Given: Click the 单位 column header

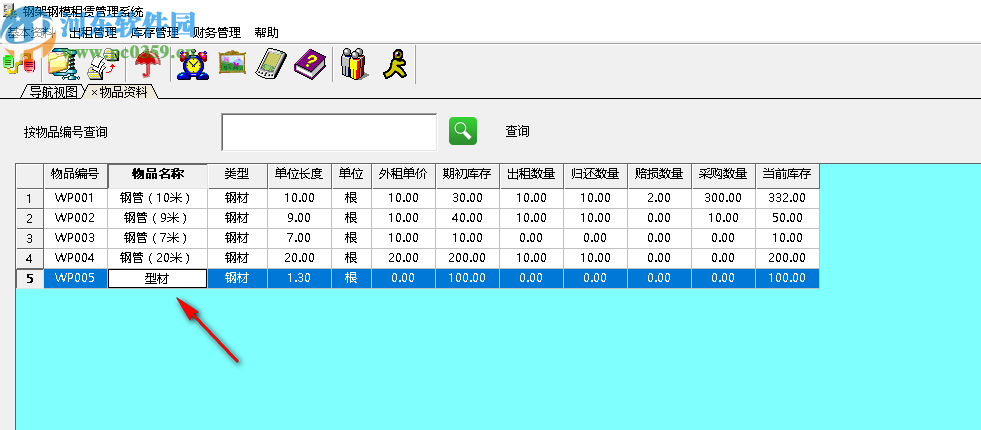Looking at the screenshot, I should pyautogui.click(x=351, y=175).
